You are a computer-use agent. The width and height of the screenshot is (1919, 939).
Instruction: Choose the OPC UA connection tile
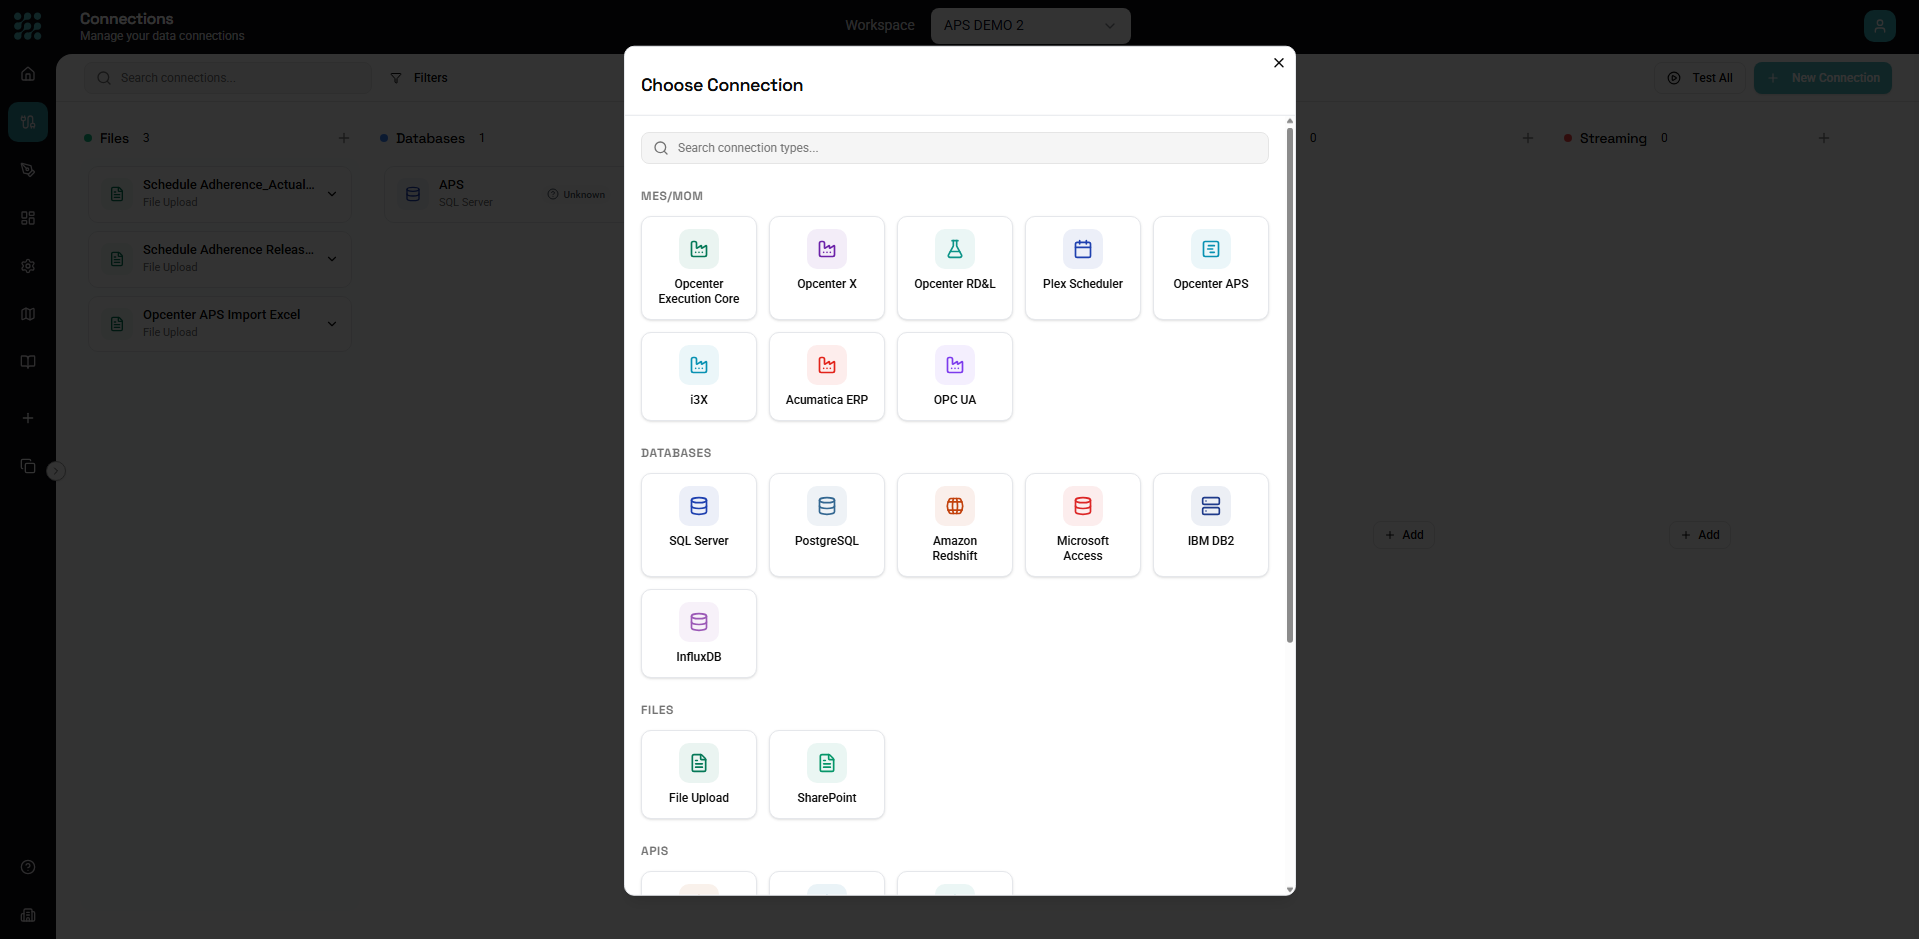coord(955,377)
